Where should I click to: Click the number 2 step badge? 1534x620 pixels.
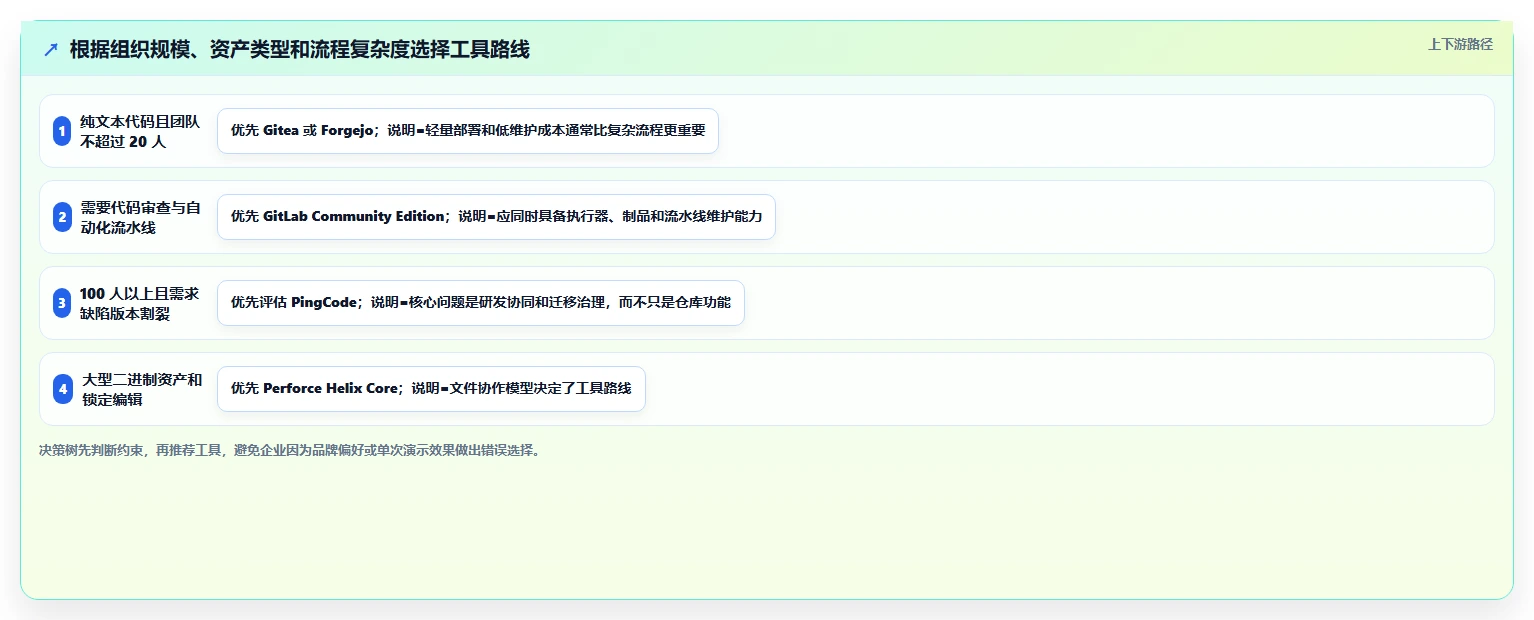pyautogui.click(x=62, y=217)
